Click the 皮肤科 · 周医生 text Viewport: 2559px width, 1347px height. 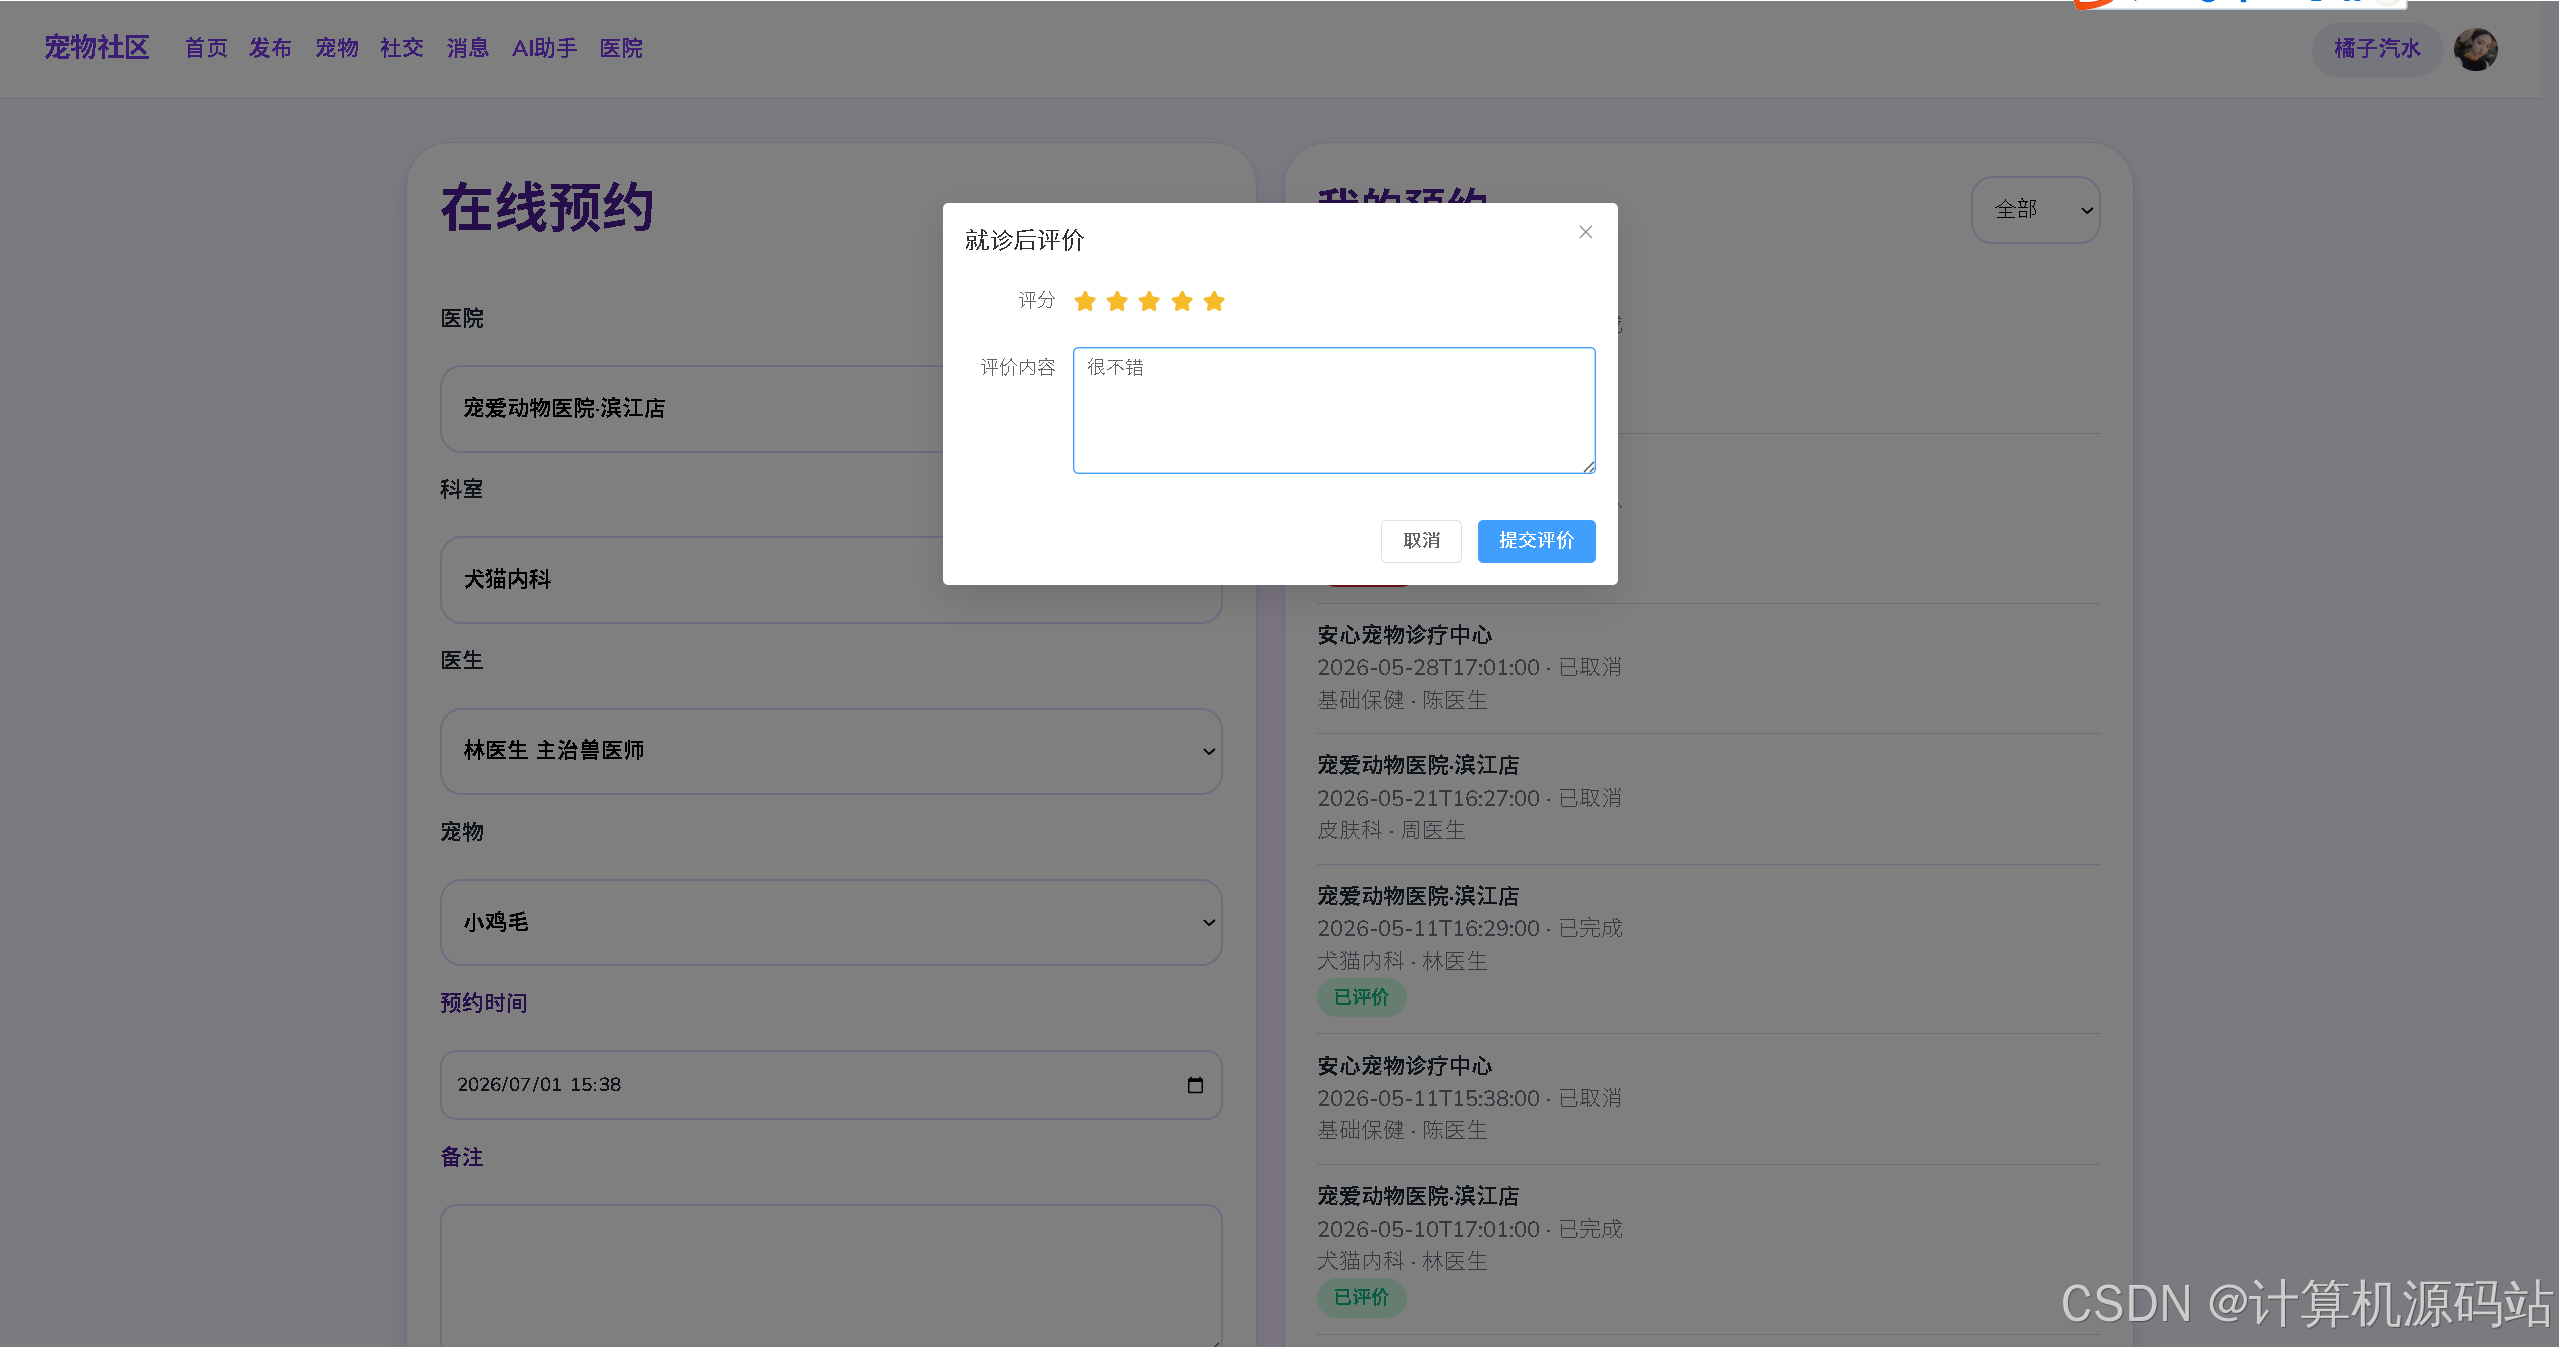click(1391, 830)
